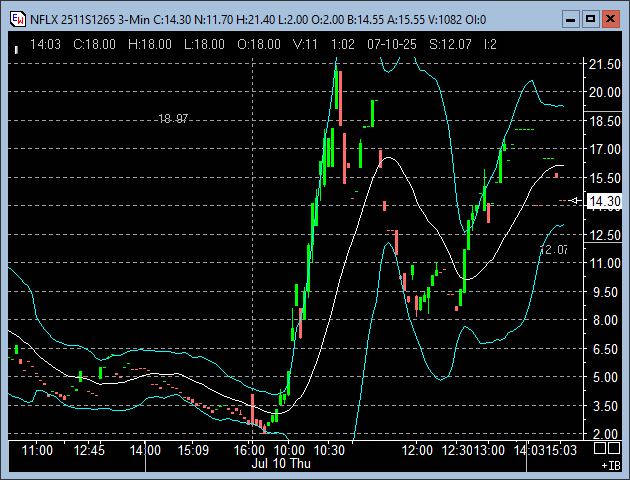Click V:11 in the data bar
This screenshot has height=480, width=630.
point(305,44)
